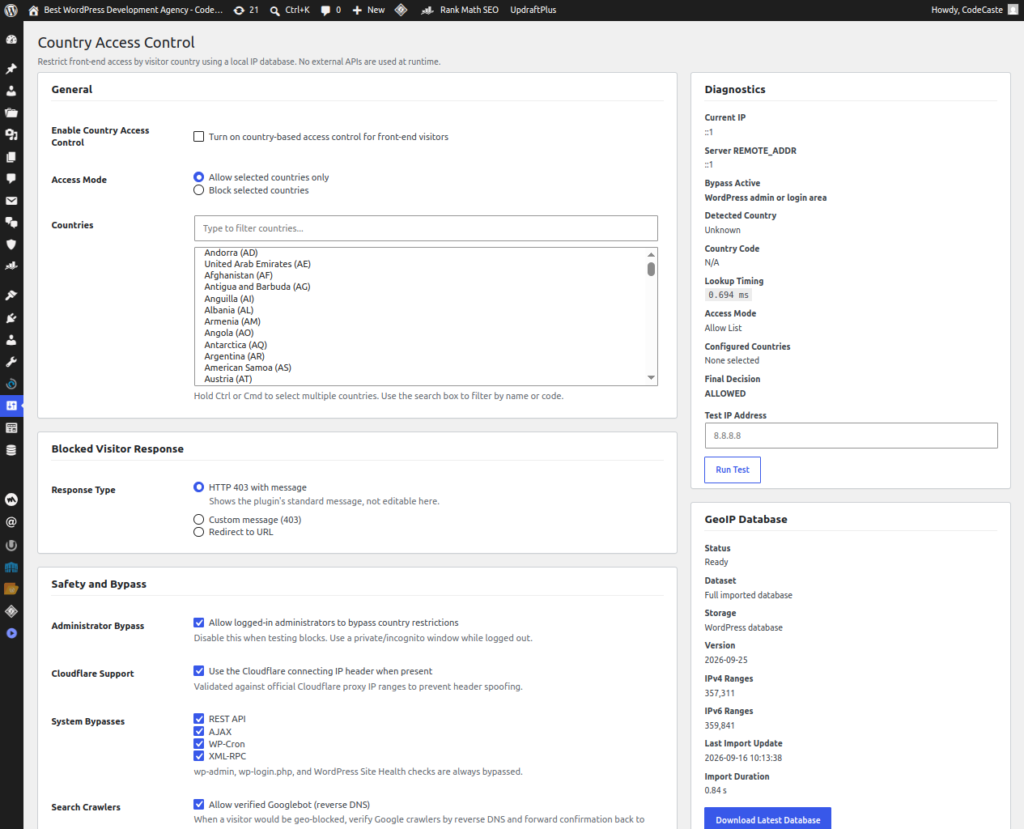Viewport: 1024px width, 829px height.
Task: Choose Custom message (403) response type
Action: click(x=199, y=519)
